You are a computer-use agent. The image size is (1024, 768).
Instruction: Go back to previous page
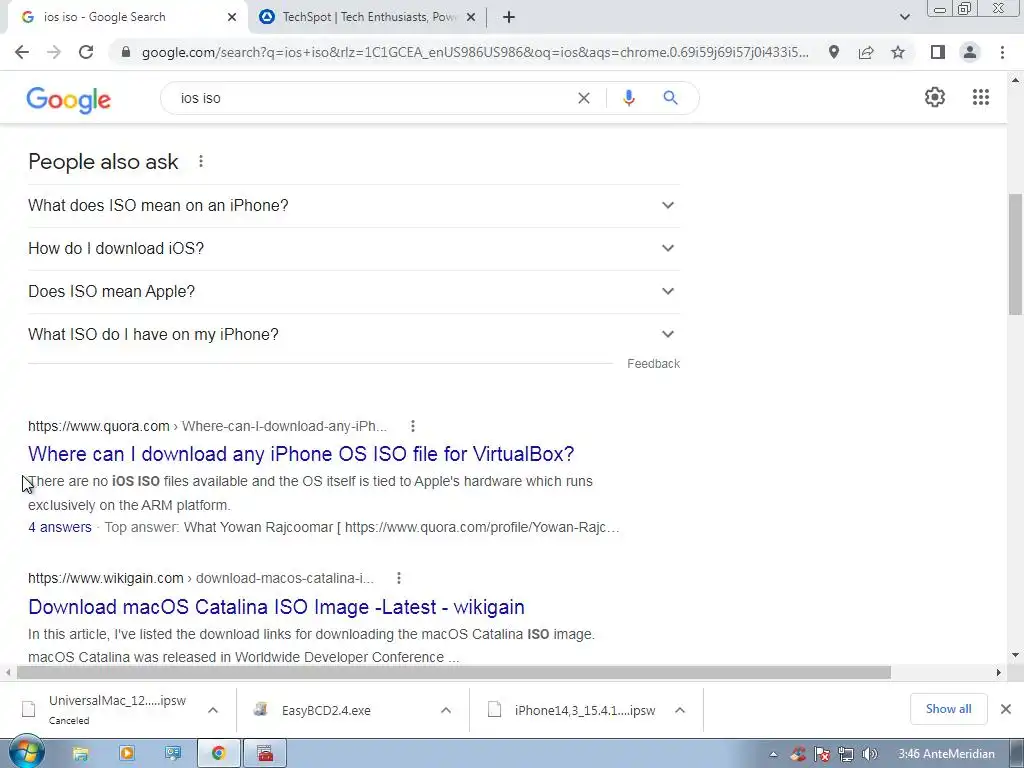click(x=22, y=52)
